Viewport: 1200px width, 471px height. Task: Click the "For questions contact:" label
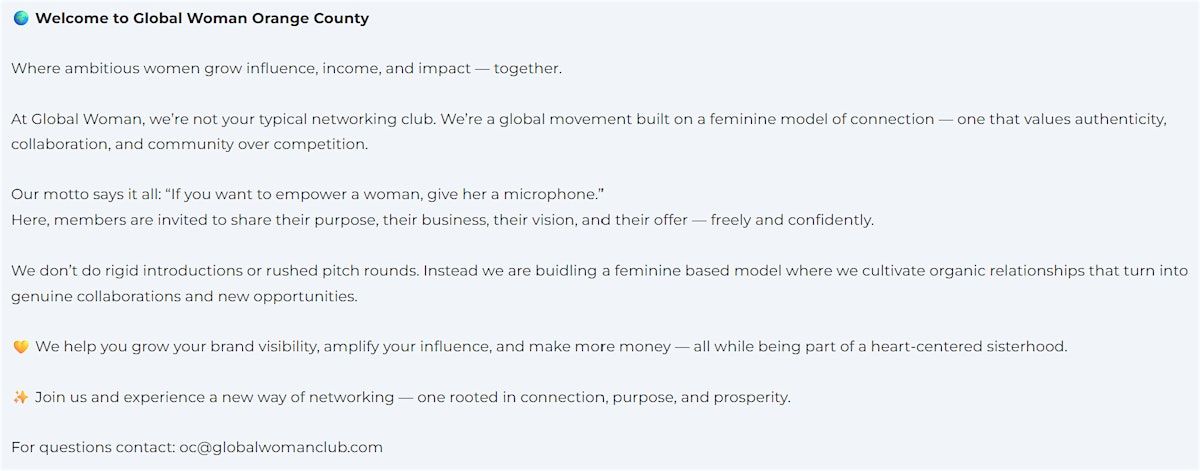coord(93,447)
